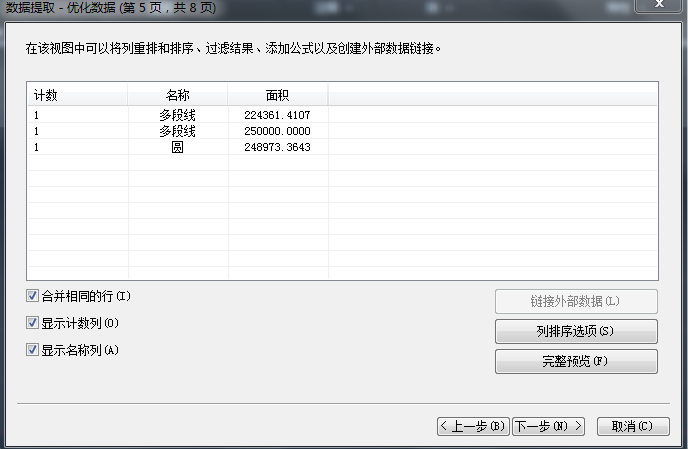
Task: Select the 圆 name cell
Action: [178, 147]
